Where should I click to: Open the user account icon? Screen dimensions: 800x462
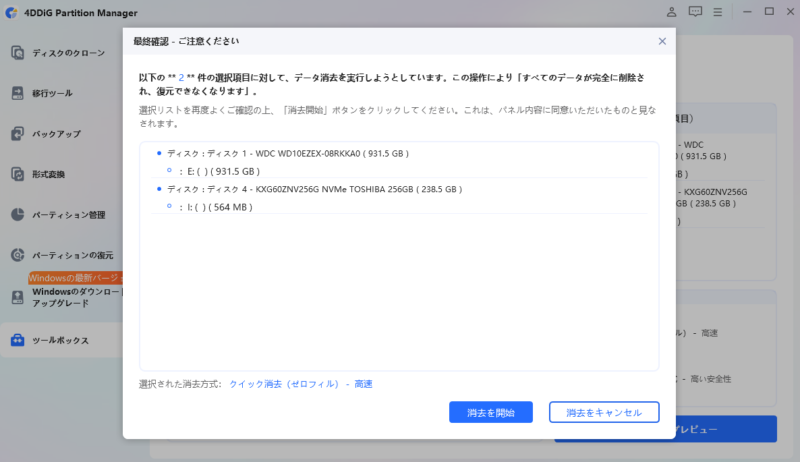pos(670,12)
